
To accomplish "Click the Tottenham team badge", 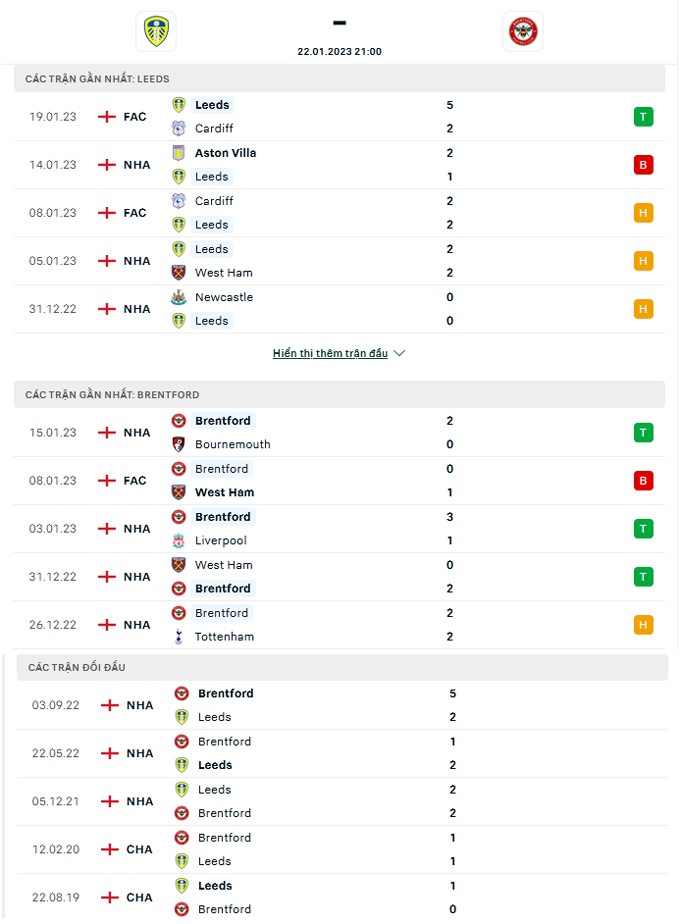I will point(179,636).
